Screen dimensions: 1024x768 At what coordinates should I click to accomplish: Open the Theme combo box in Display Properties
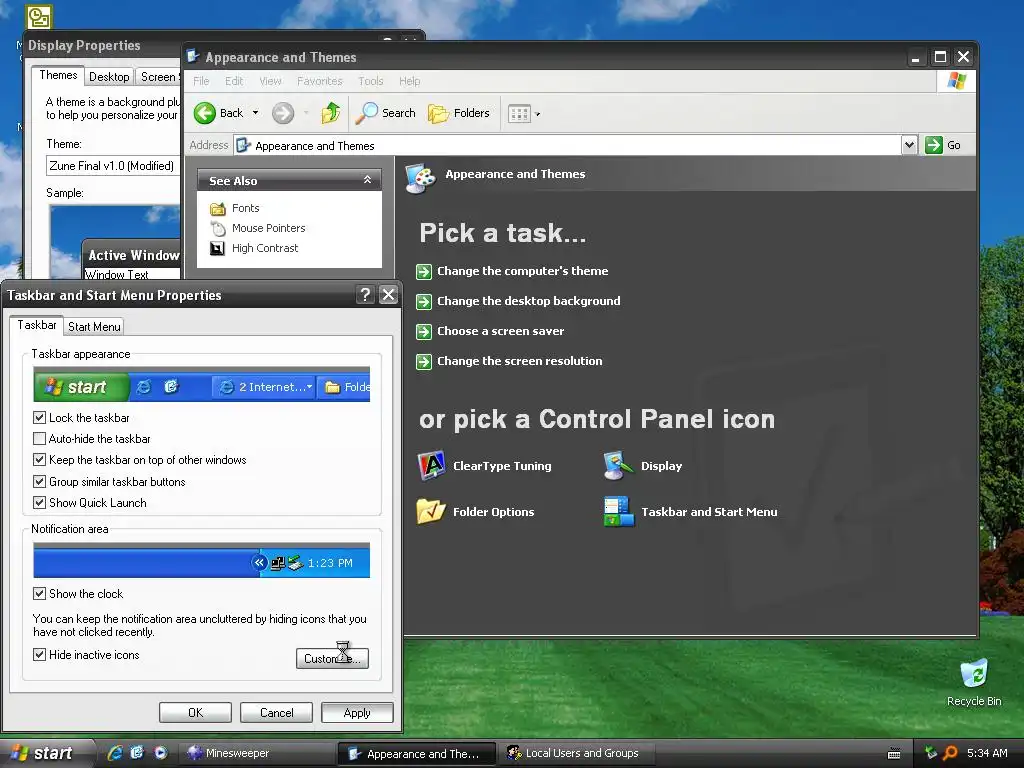click(x=112, y=166)
